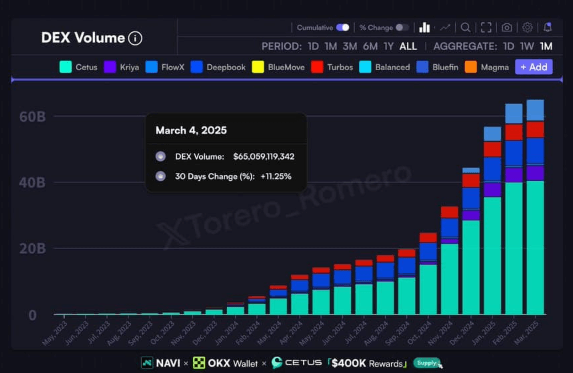Viewport: 573px width, 373px height.
Task: Toggle the Deepbook legend swatch
Action: 197,67
